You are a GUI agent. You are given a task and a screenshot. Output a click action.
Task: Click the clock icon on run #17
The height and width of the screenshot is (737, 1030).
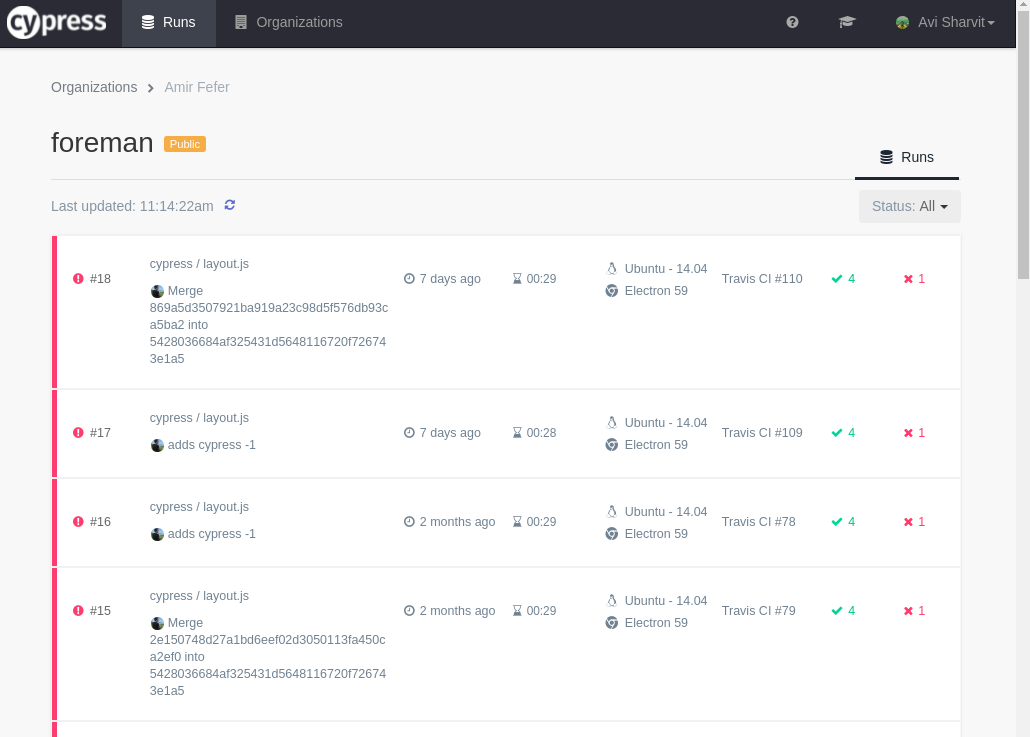pos(409,433)
